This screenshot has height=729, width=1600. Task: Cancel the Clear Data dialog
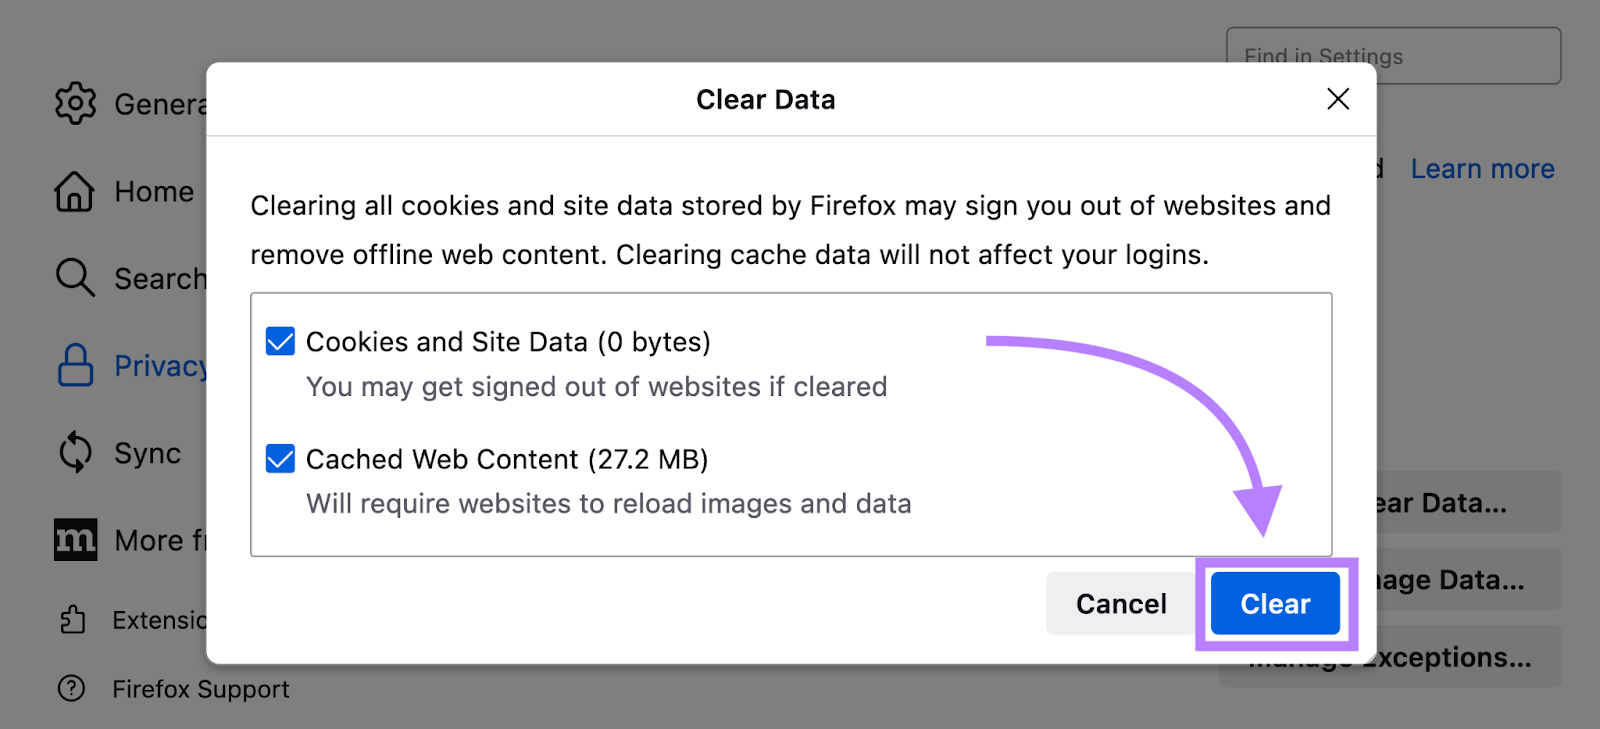point(1120,603)
